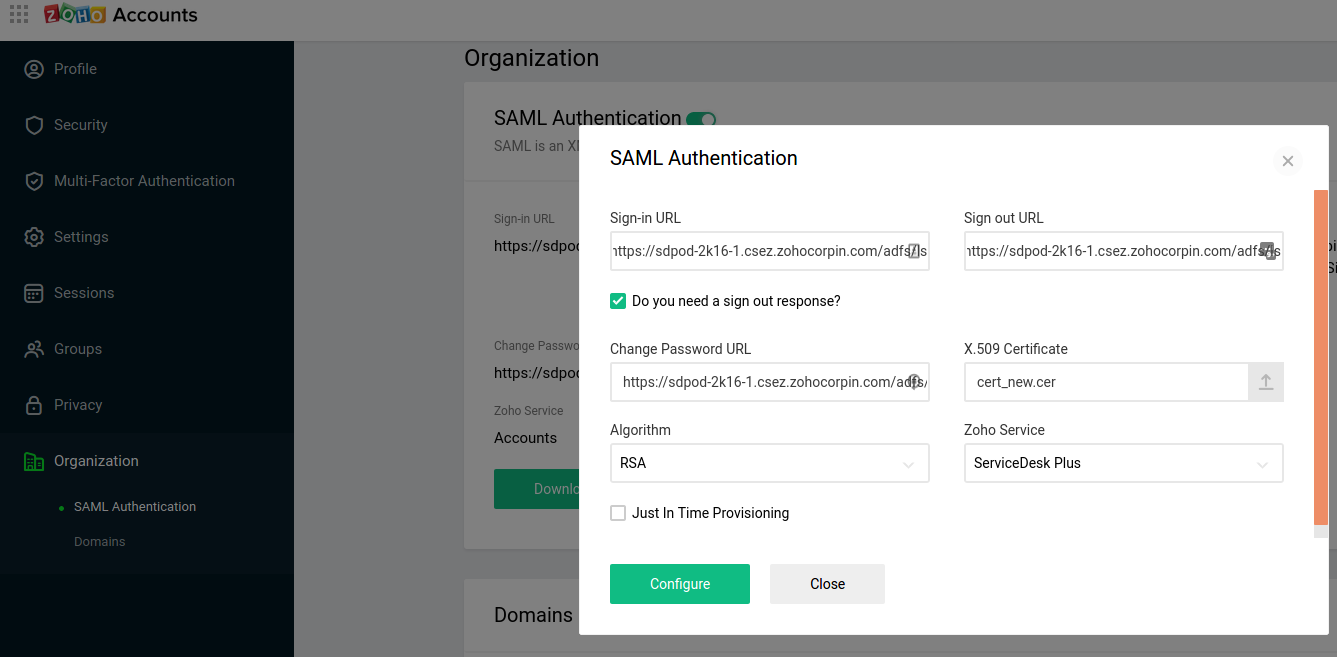Image resolution: width=1337 pixels, height=657 pixels.
Task: Click the Organization building icon
Action: point(34,461)
